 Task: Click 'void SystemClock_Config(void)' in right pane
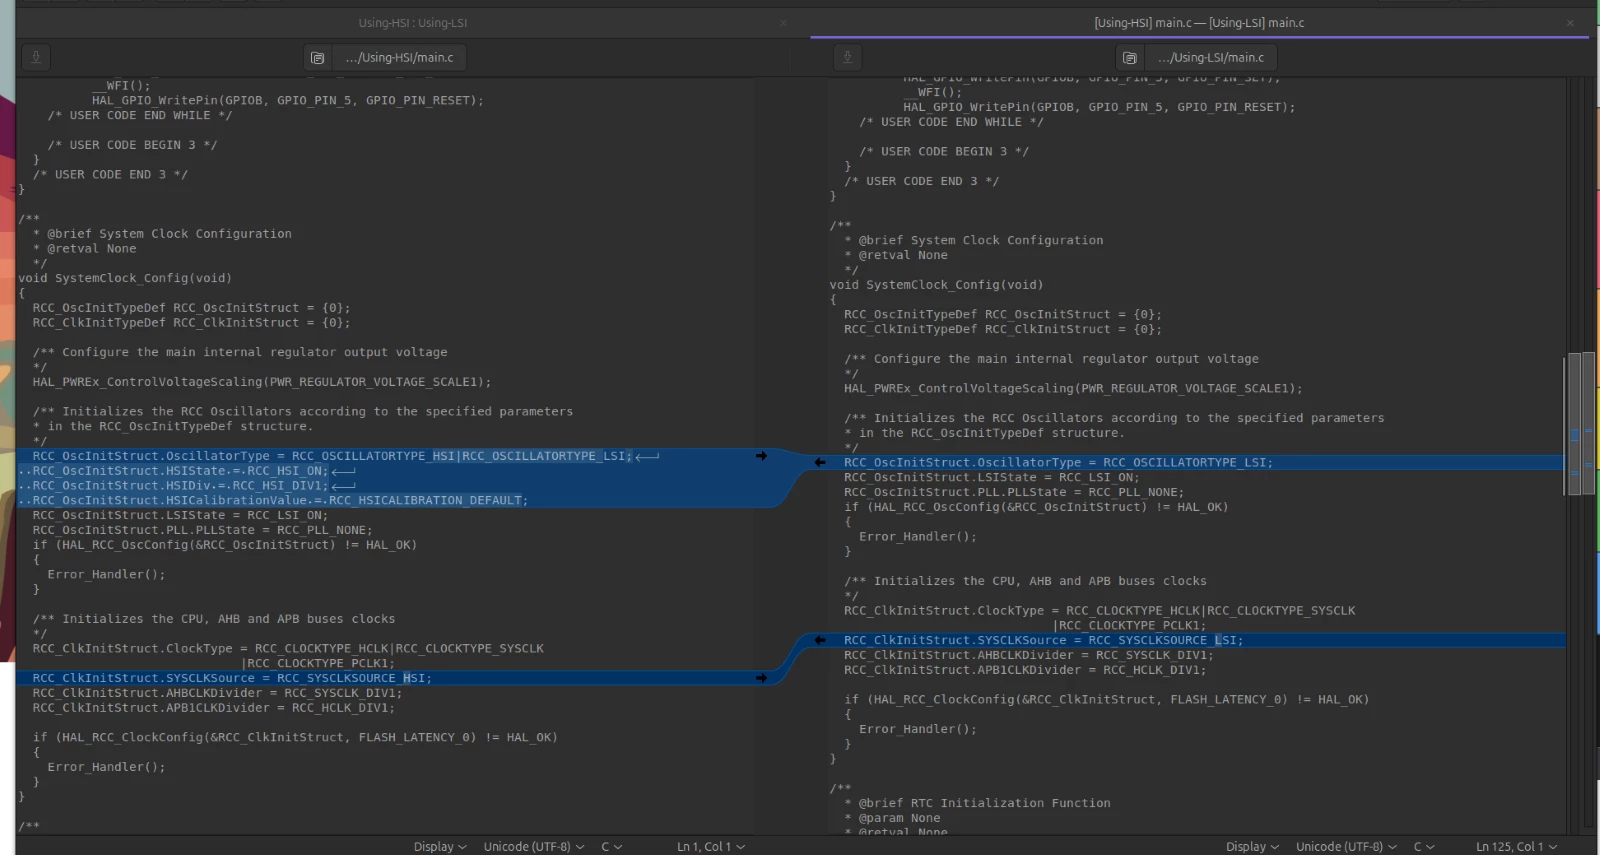(x=936, y=285)
